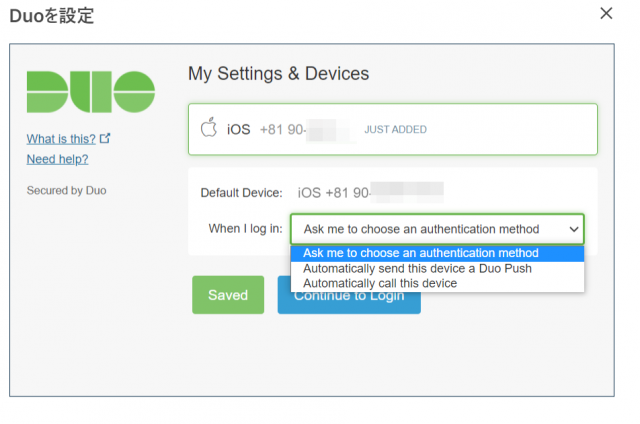Pick "Automatically call this device" option
The height and width of the screenshot is (424, 640).
[380, 283]
